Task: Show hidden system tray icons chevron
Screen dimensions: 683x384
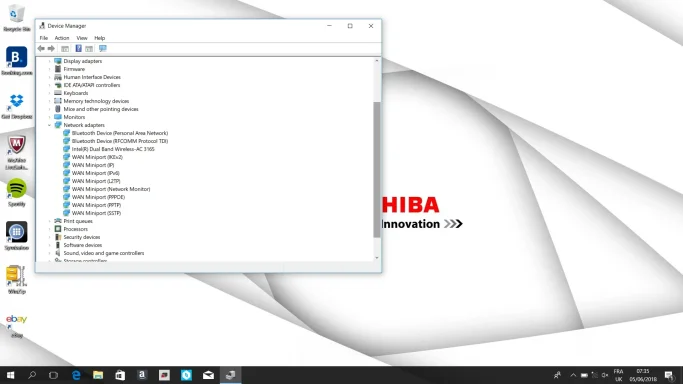Action: point(573,375)
